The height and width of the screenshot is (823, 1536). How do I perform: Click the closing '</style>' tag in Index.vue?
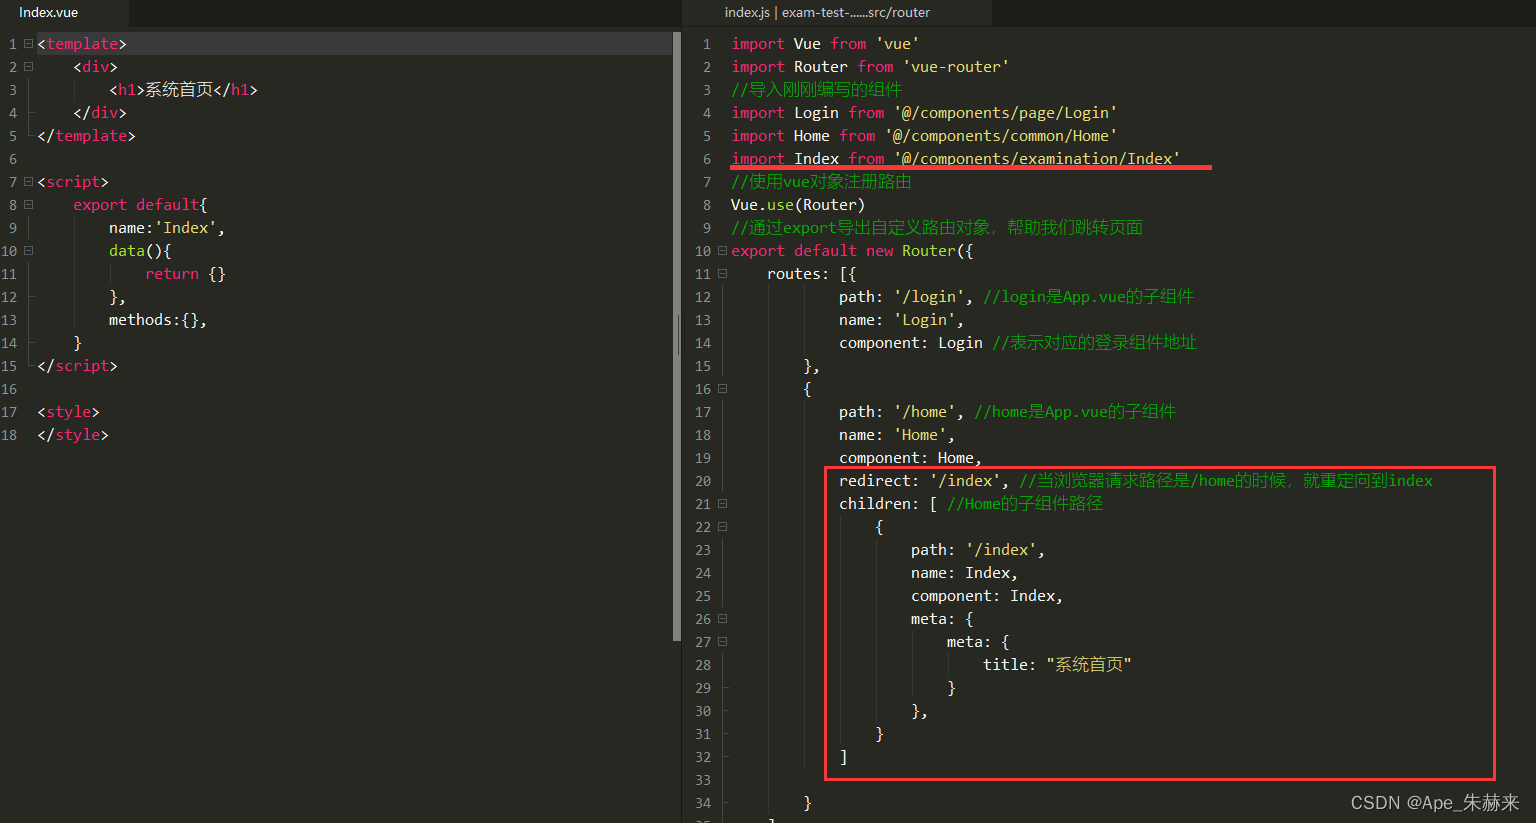pos(73,435)
